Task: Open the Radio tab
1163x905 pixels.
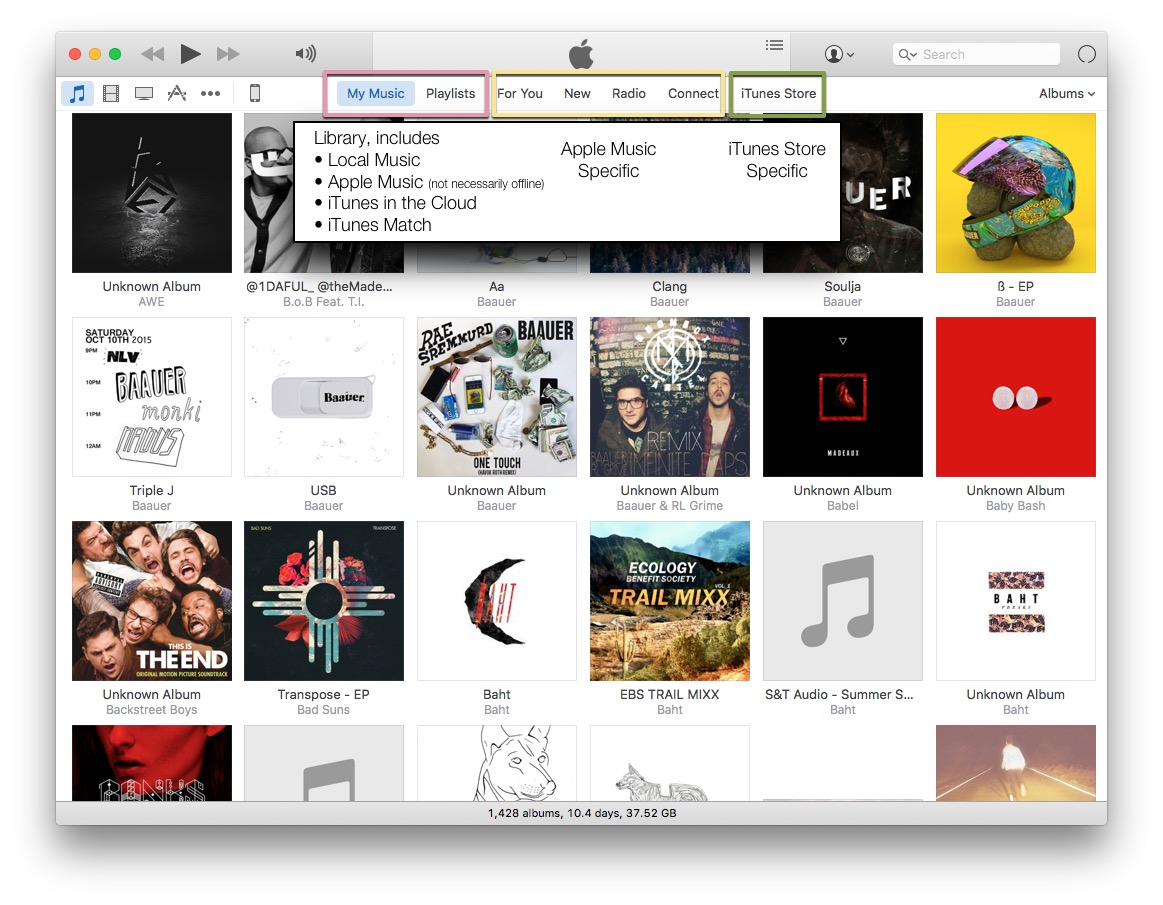Action: 628,93
